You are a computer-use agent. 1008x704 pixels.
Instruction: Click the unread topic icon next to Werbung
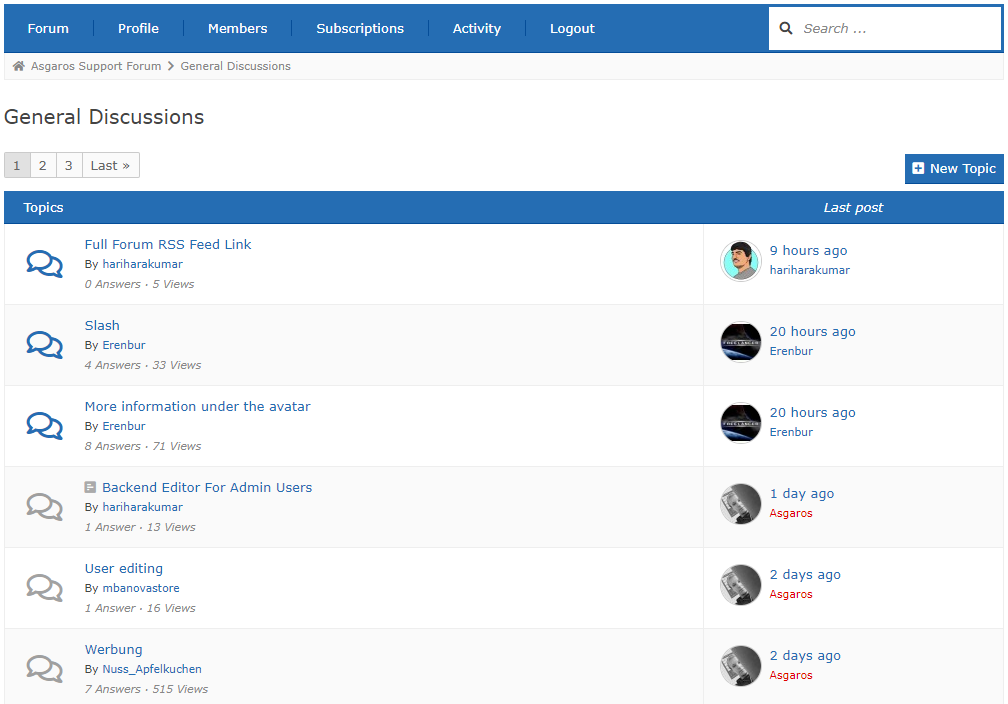click(44, 668)
